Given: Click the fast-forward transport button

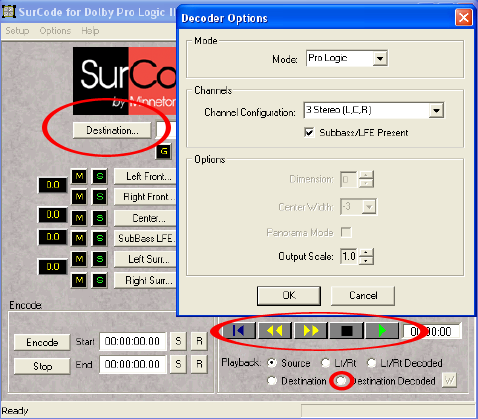Looking at the screenshot, I should pyautogui.click(x=311, y=331).
